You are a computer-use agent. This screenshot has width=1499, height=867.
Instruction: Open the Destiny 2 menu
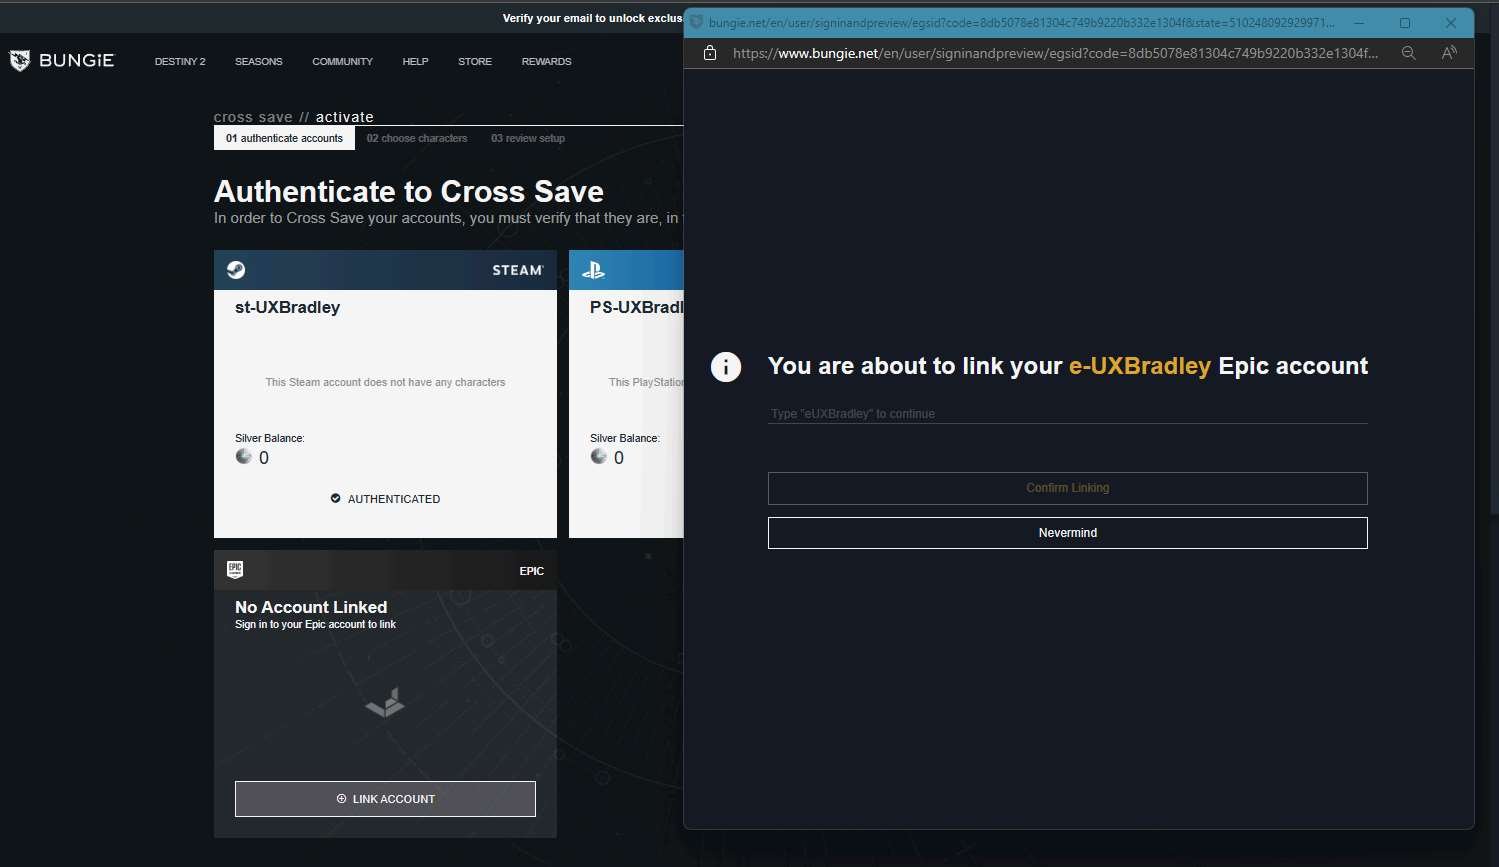coord(180,61)
